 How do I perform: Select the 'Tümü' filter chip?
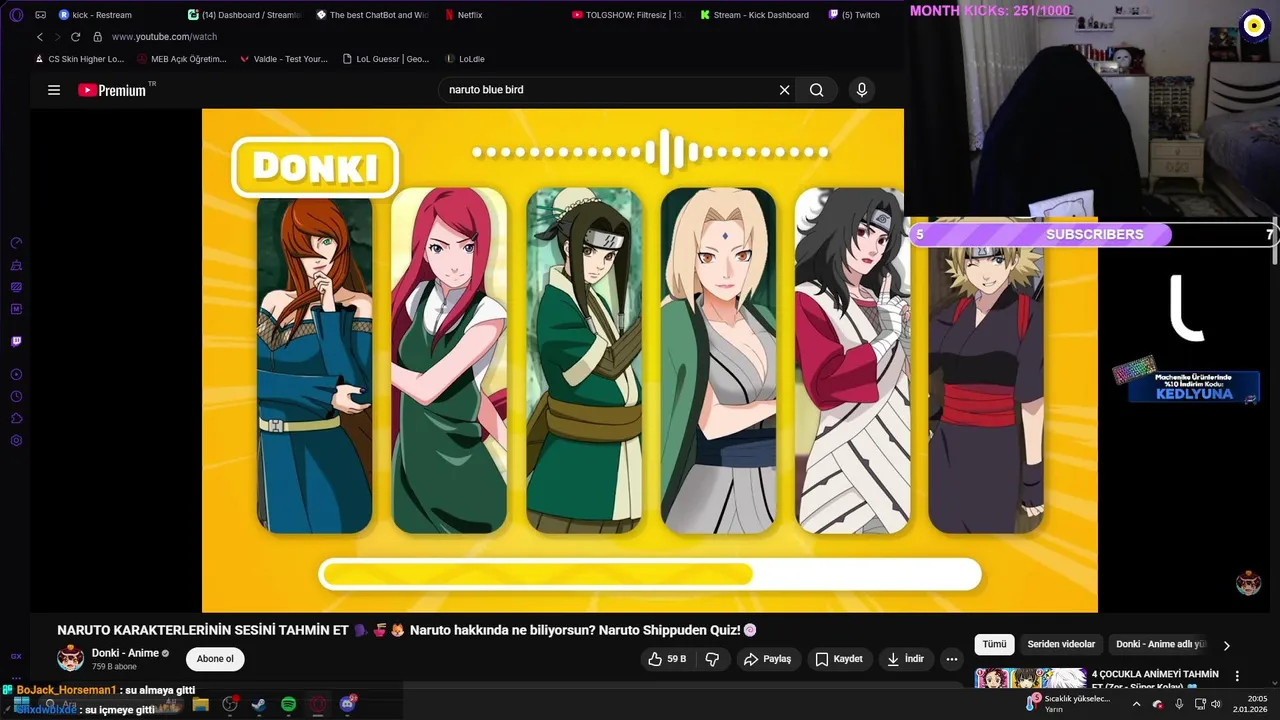(994, 645)
